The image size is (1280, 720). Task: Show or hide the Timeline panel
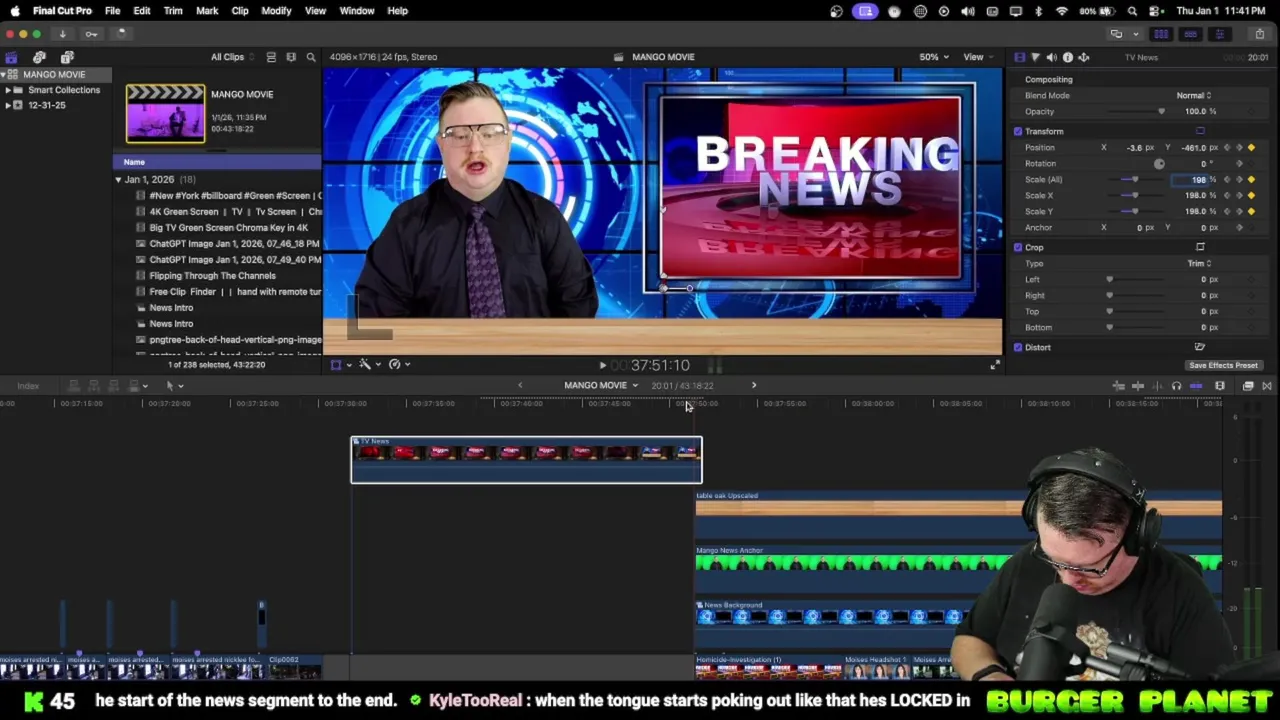coord(1190,34)
